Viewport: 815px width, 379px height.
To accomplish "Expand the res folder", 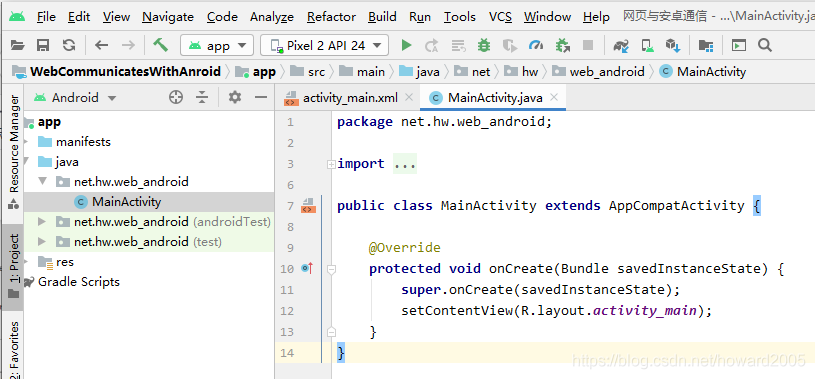I will [26, 262].
